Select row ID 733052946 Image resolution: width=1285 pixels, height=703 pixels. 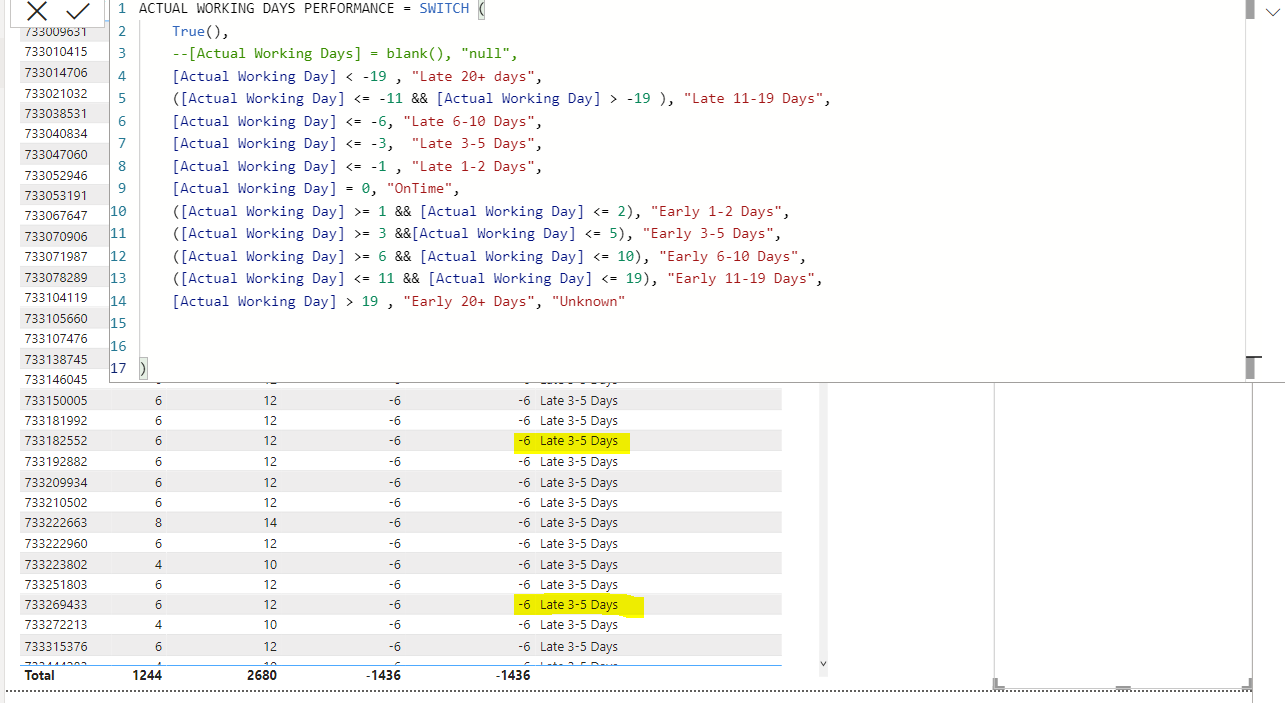[56, 175]
